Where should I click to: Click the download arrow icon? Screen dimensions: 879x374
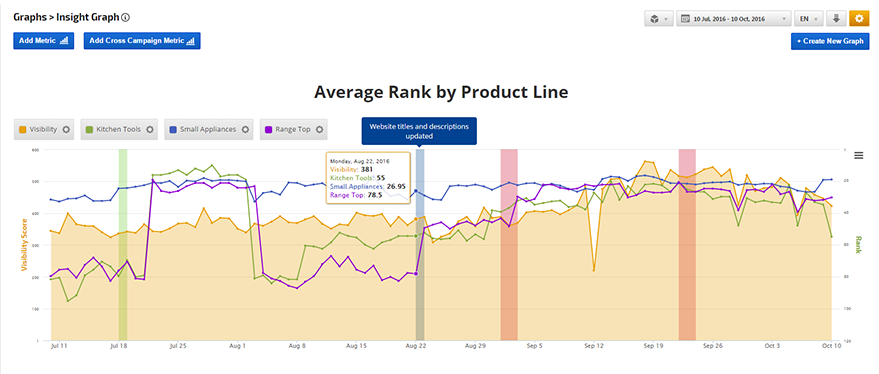tap(836, 19)
